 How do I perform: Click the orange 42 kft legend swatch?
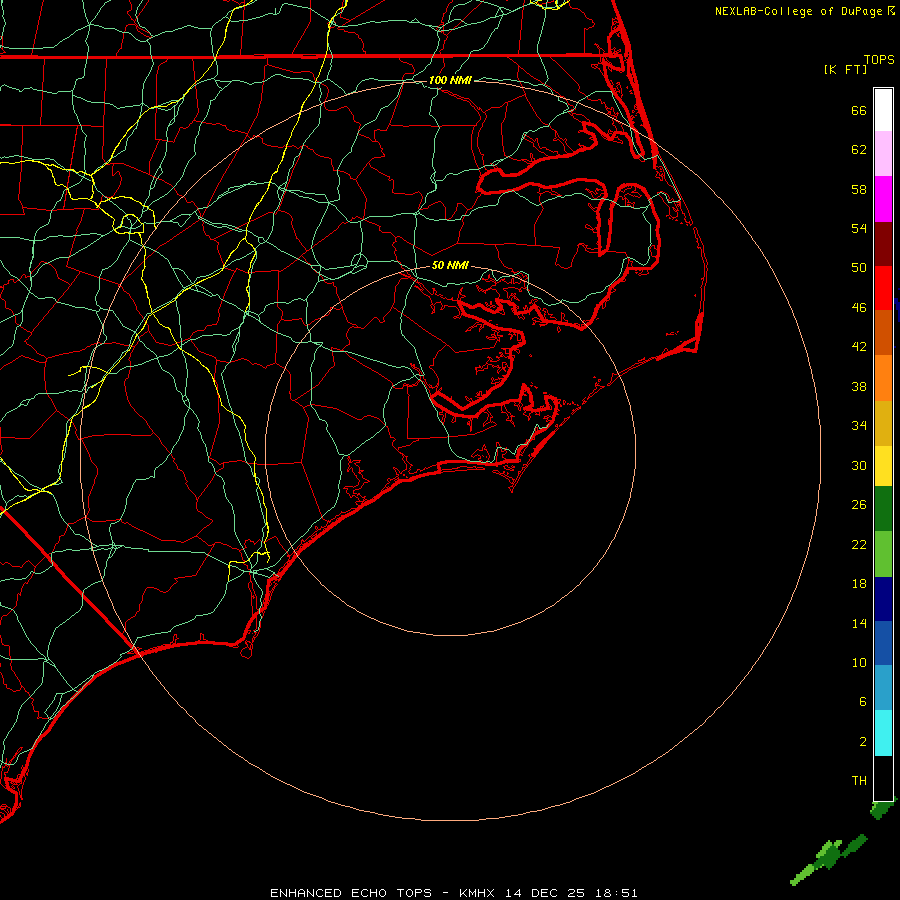883,378
